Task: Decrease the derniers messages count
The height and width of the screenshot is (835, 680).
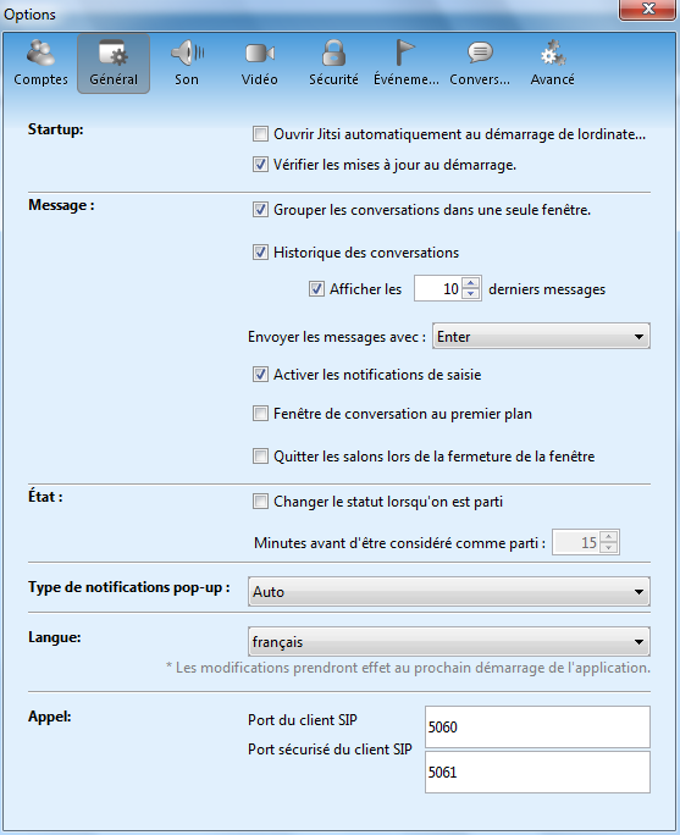Action: [471, 294]
